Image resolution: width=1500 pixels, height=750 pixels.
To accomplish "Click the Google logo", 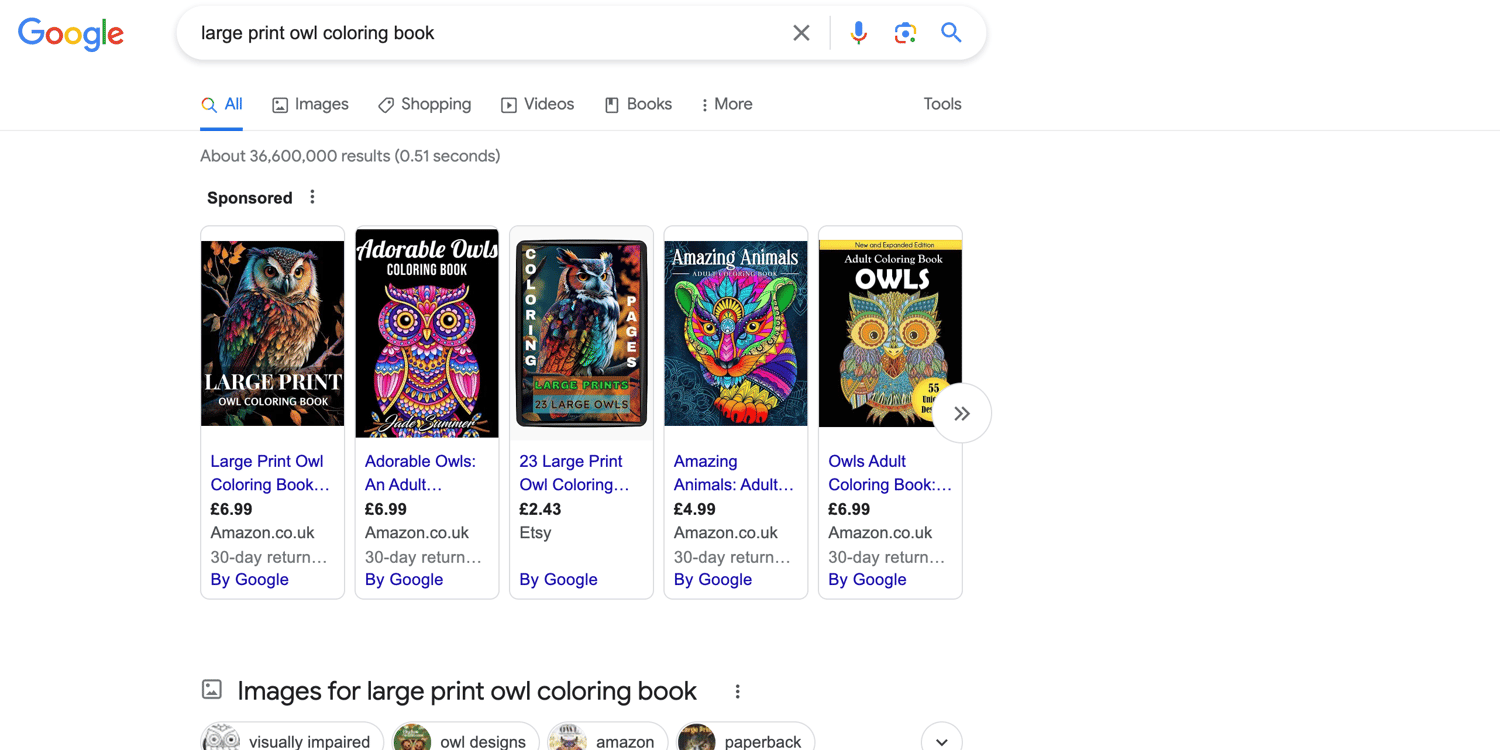I will [x=70, y=34].
